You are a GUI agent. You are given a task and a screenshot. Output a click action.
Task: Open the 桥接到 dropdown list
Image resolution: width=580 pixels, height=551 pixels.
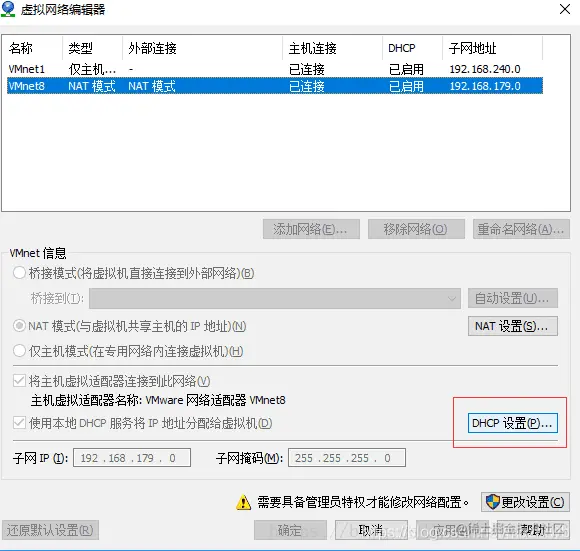tap(275, 298)
